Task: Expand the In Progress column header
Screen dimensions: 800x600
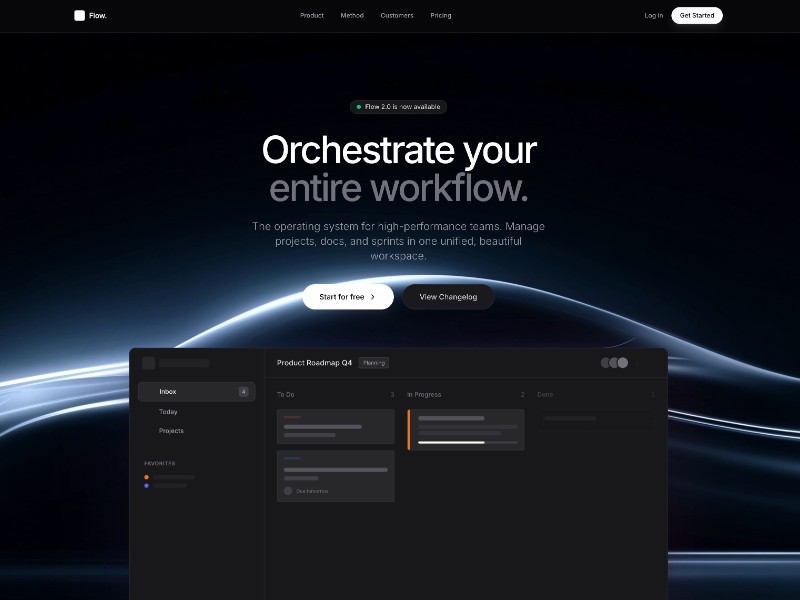Action: tap(425, 394)
